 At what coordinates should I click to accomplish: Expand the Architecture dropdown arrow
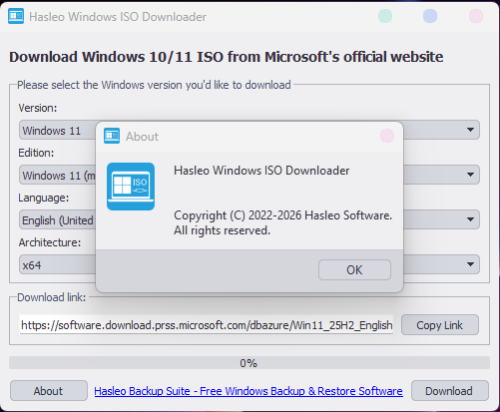[470, 264]
